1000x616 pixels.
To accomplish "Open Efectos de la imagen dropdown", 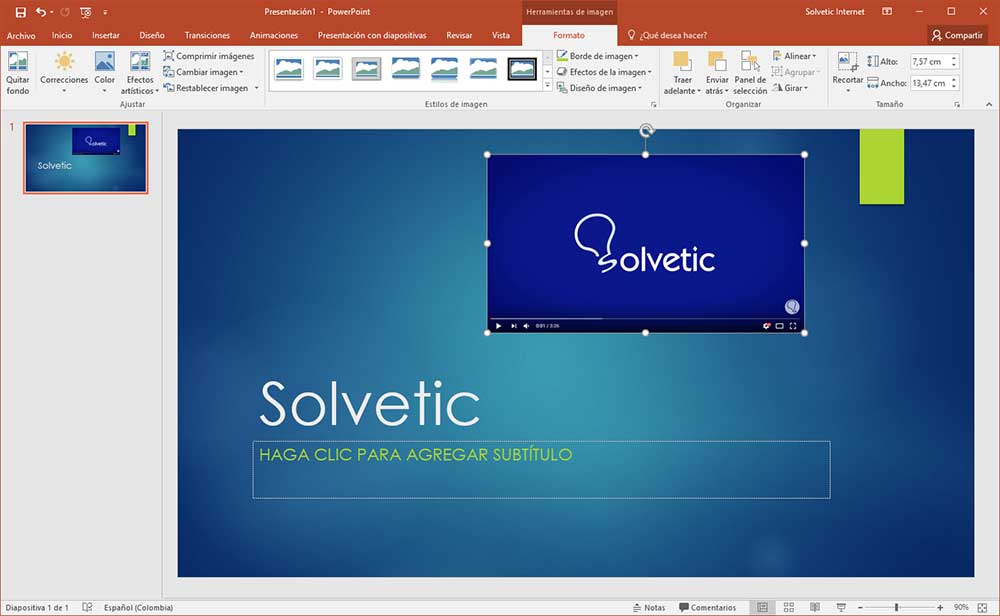I will coord(604,72).
